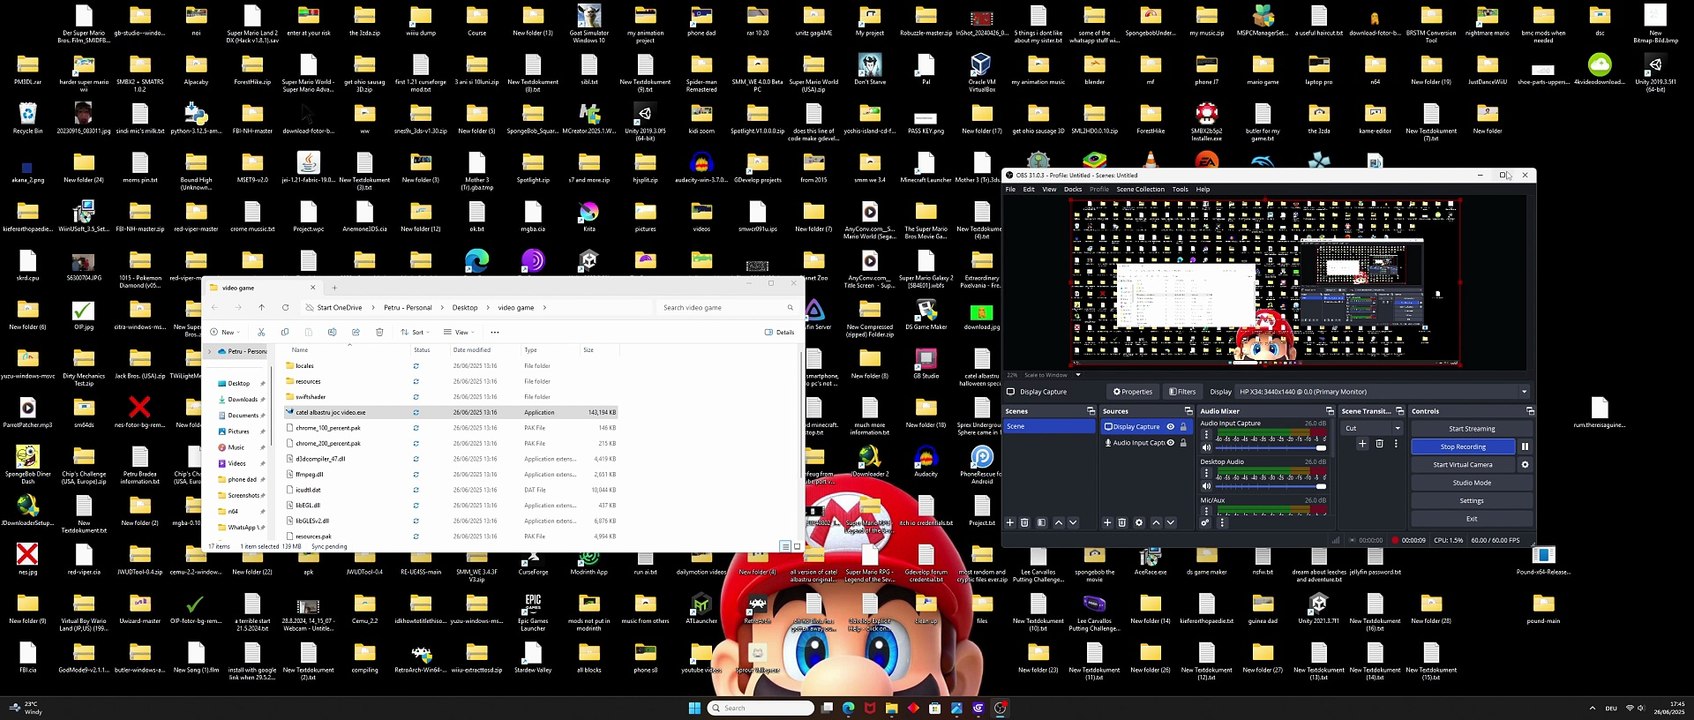This screenshot has height=720, width=1694.
Task: Adjust Desktop Audio volume slider
Action: [x=1270, y=487]
